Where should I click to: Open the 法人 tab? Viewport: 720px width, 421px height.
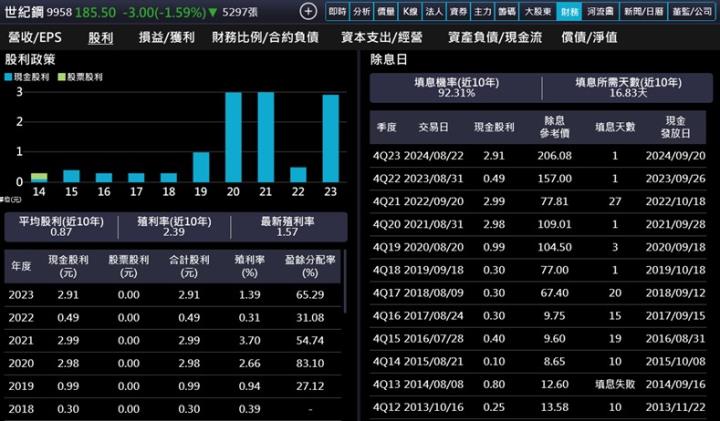[434, 11]
